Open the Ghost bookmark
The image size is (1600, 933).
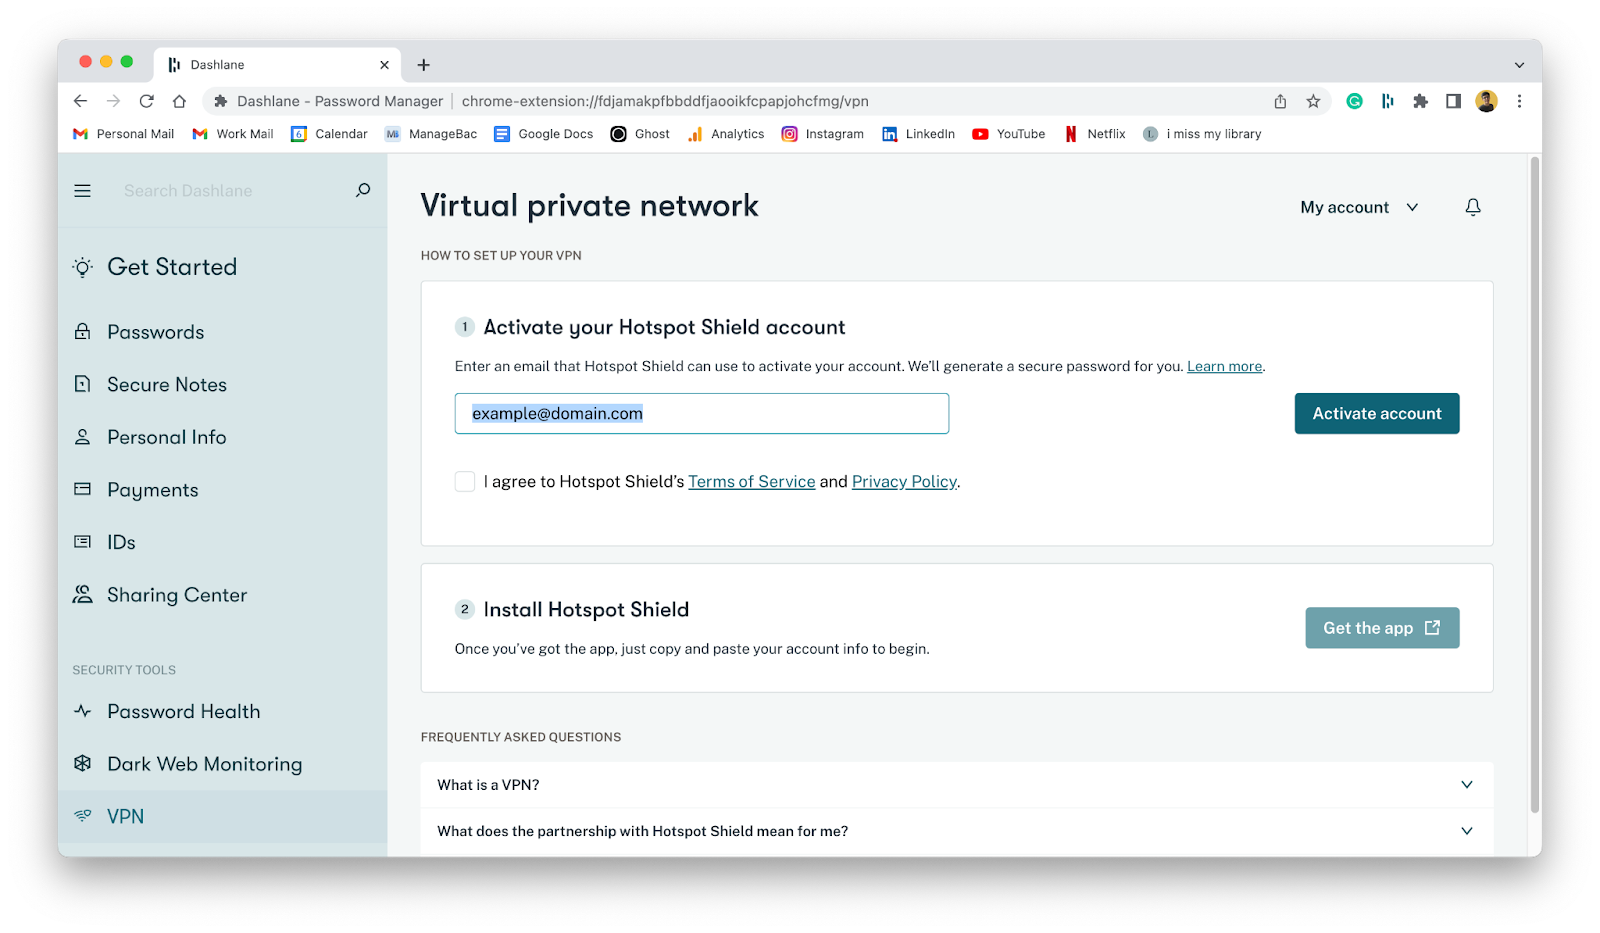[640, 134]
